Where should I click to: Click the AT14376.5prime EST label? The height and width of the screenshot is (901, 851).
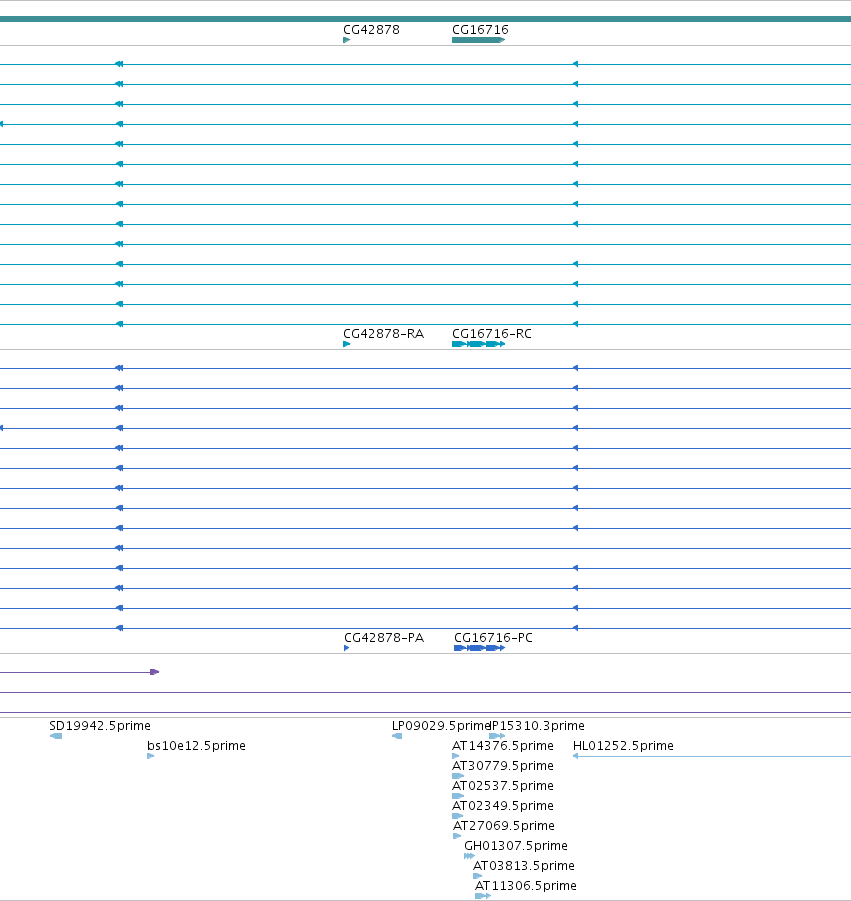tap(503, 745)
